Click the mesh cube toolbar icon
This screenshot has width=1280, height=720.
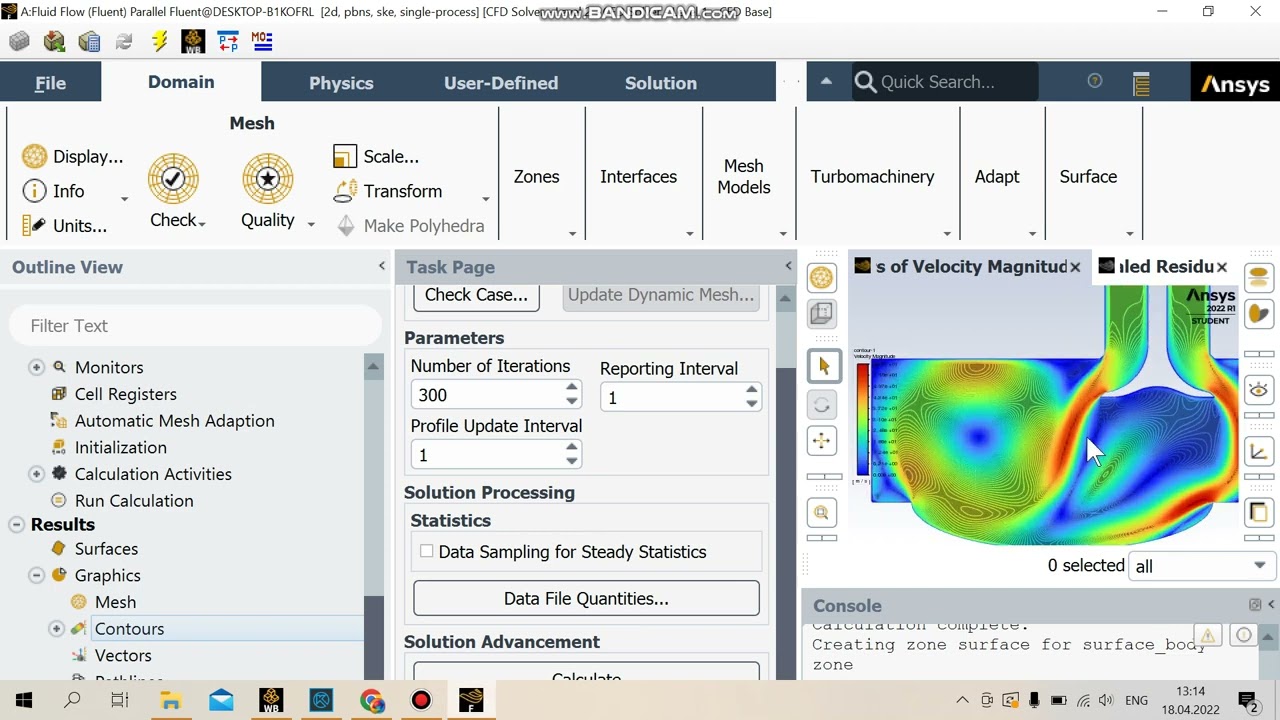pyautogui.click(x=19, y=41)
